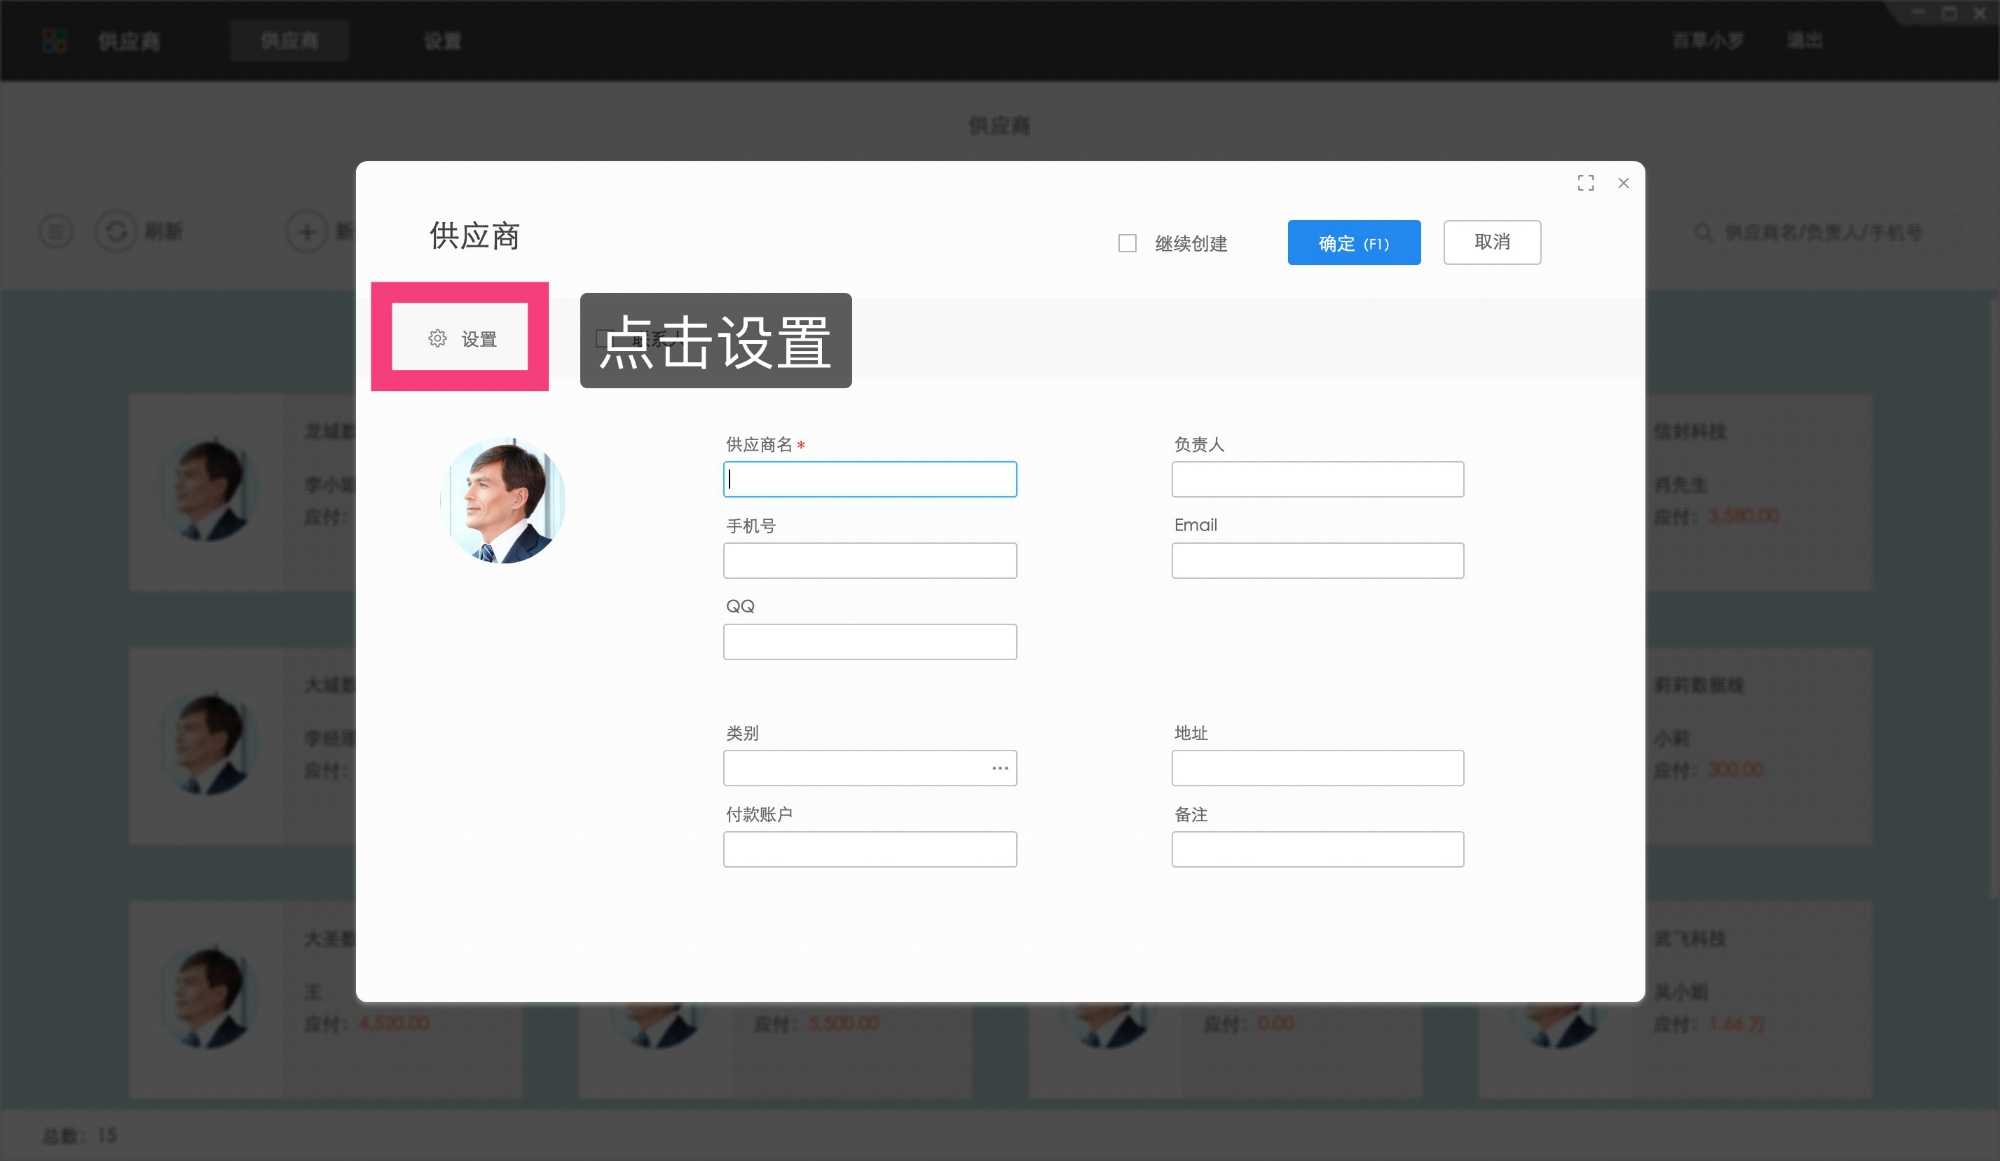
Task: Click the QQ input field
Action: [x=870, y=641]
